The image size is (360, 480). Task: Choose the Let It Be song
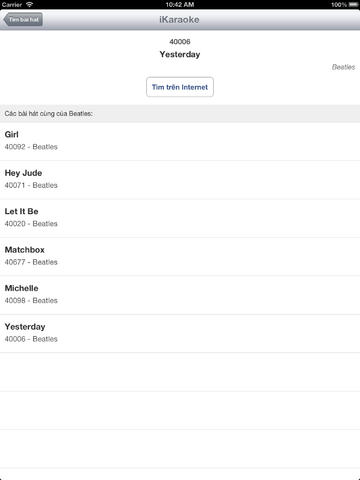click(180, 218)
